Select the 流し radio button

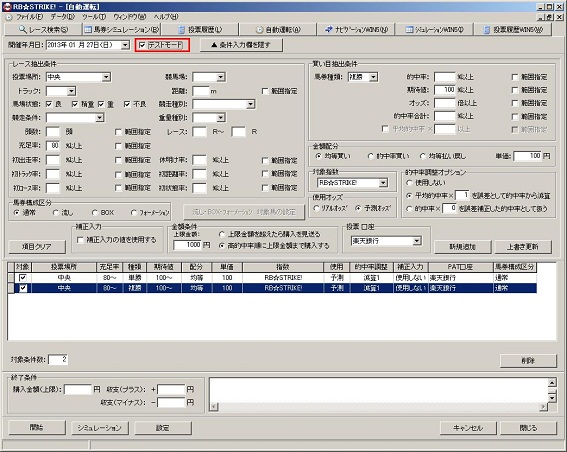[x=55, y=213]
